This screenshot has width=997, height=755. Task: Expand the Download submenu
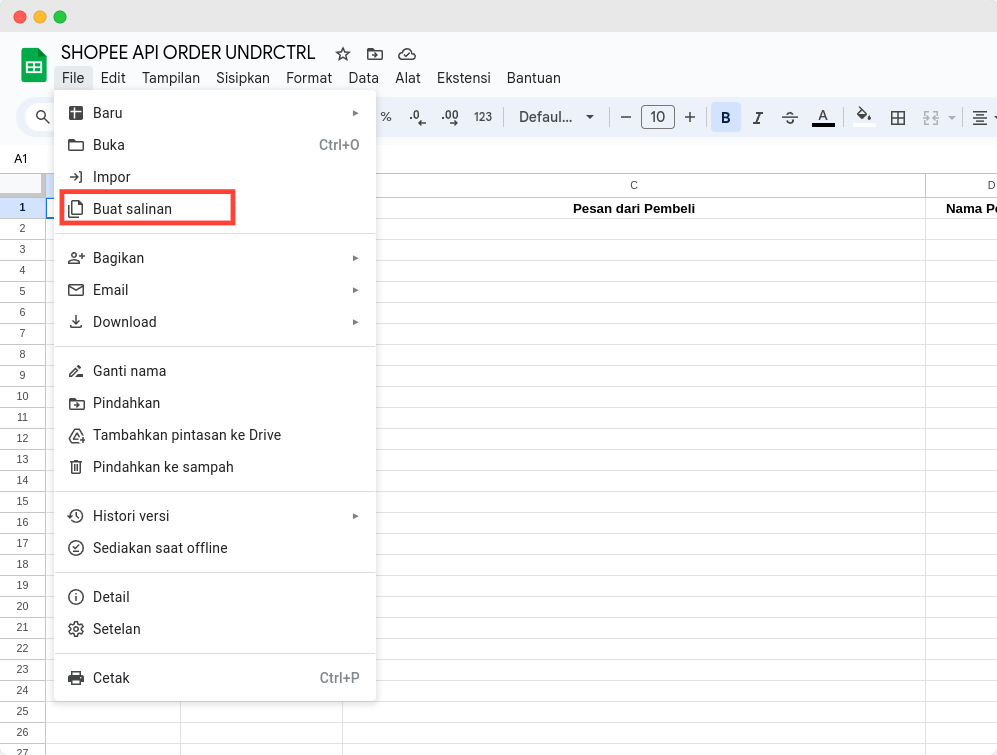tap(215, 322)
